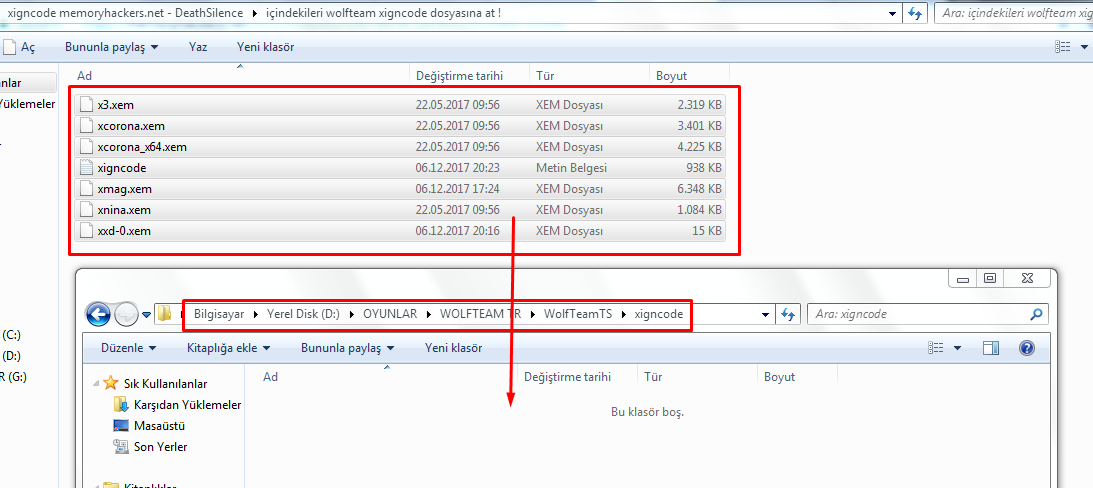Click OYUNLAR in breadcrumb path

coord(390,314)
